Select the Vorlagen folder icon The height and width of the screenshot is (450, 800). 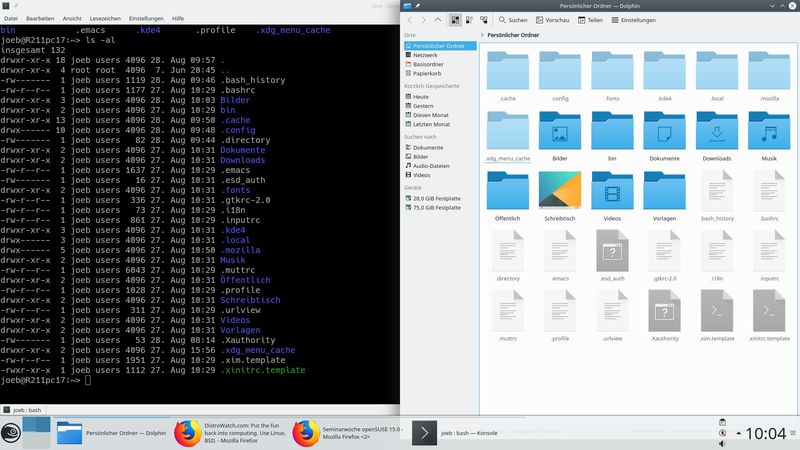[664, 191]
